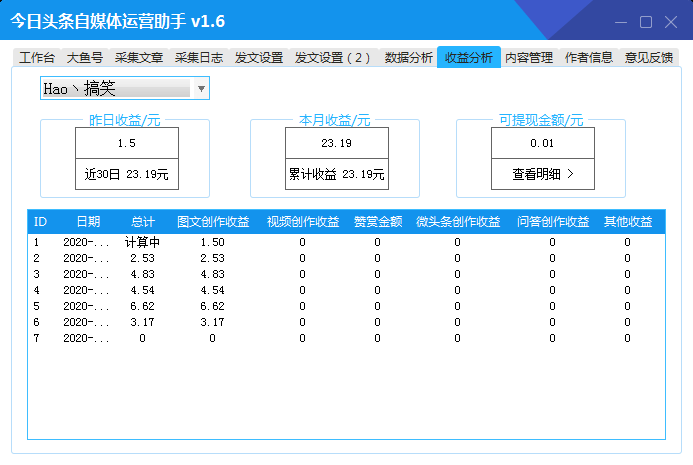Open the 工作台 tab
The image size is (693, 465).
pos(37,58)
